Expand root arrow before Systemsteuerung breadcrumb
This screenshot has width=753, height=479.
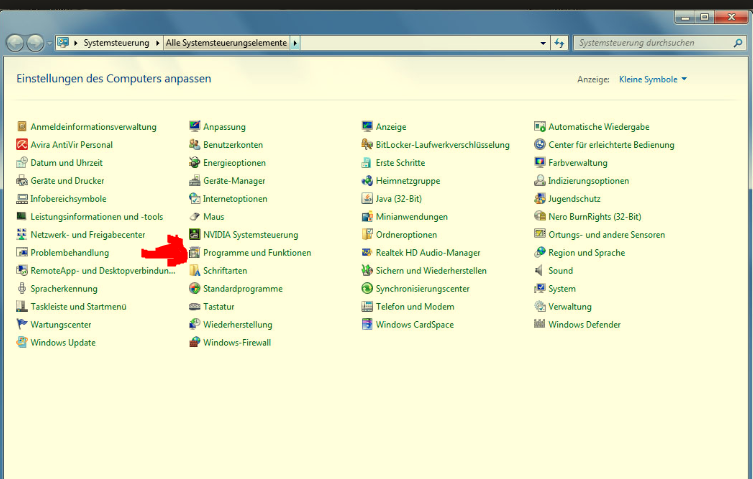click(x=75, y=43)
